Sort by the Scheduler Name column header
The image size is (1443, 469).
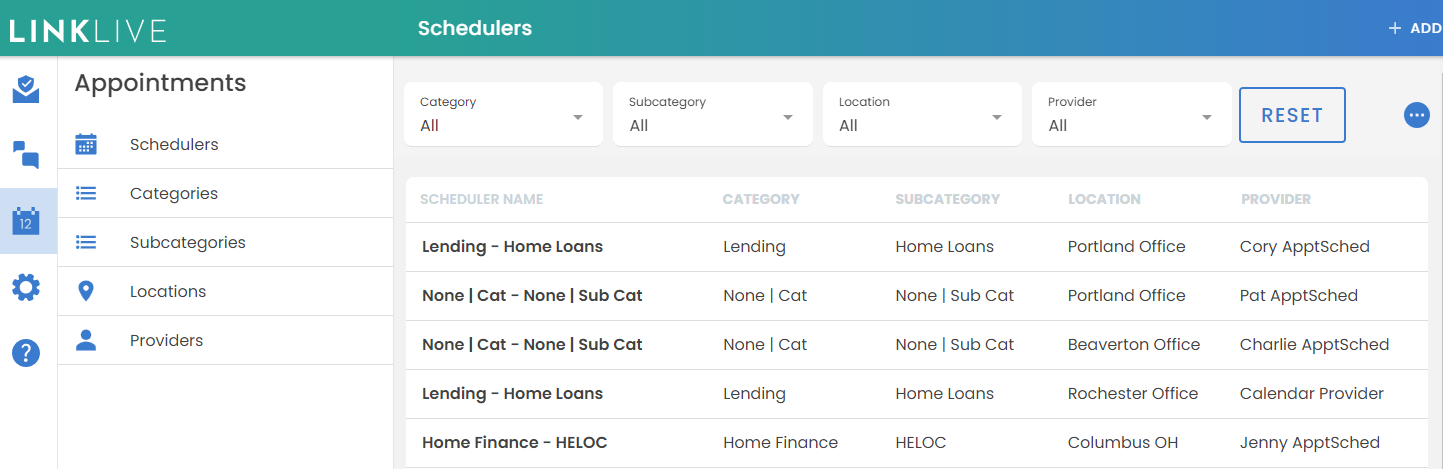(481, 199)
